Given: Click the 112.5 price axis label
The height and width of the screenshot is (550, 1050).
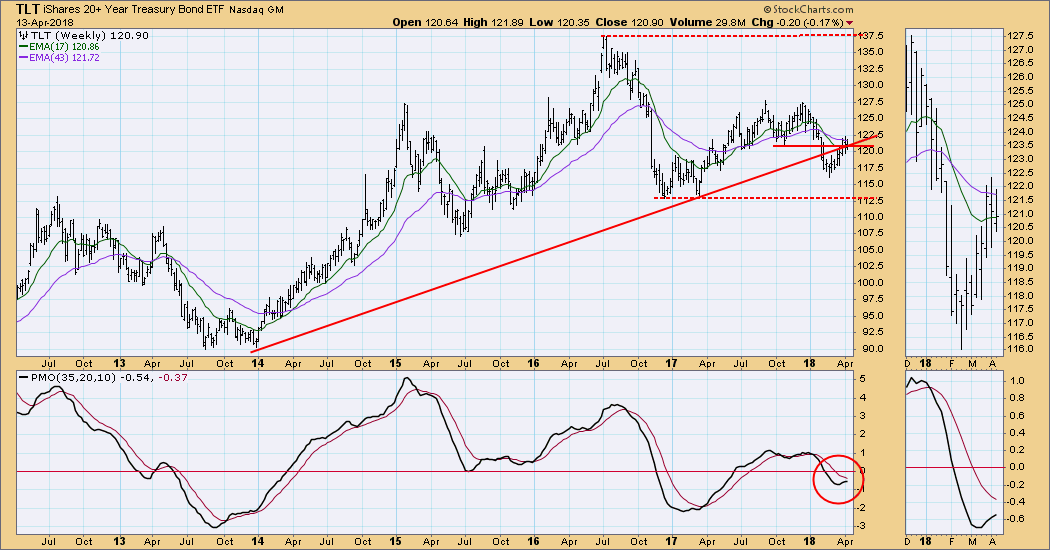Looking at the screenshot, I should pos(869,200).
